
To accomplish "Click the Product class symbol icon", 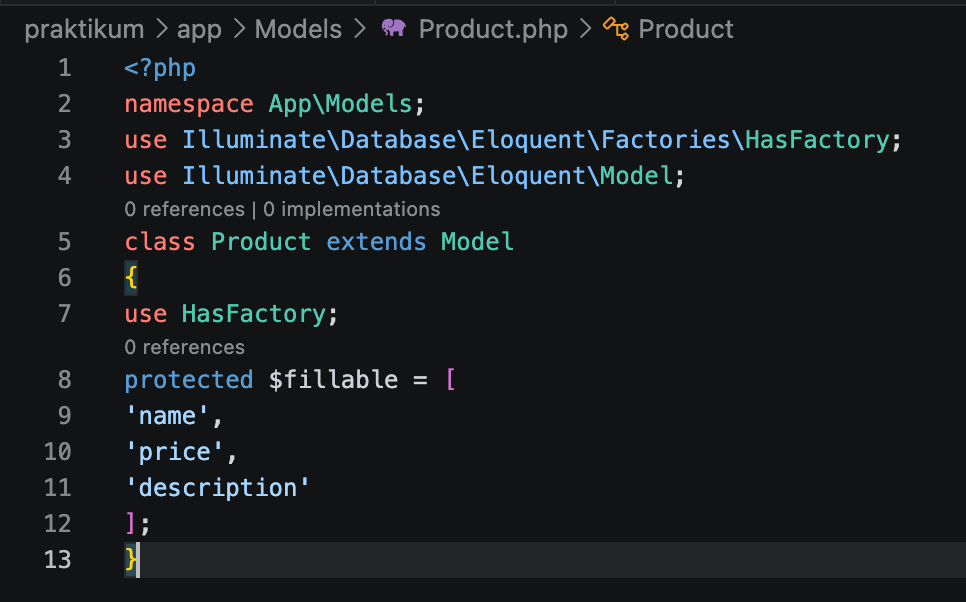I will click(x=615, y=28).
